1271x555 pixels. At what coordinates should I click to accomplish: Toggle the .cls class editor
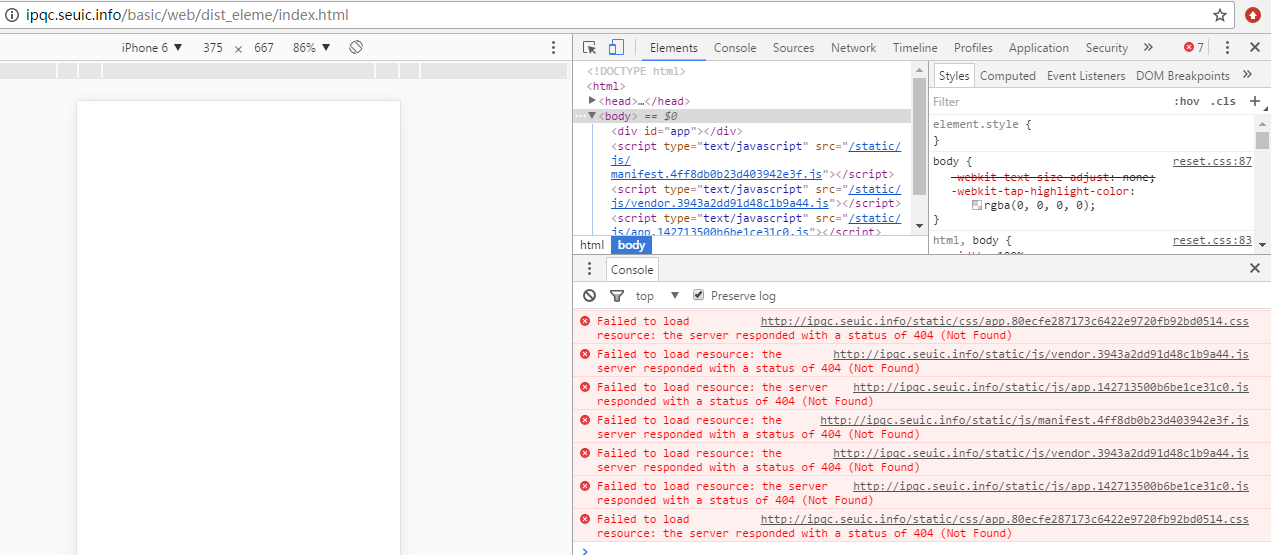(1223, 102)
